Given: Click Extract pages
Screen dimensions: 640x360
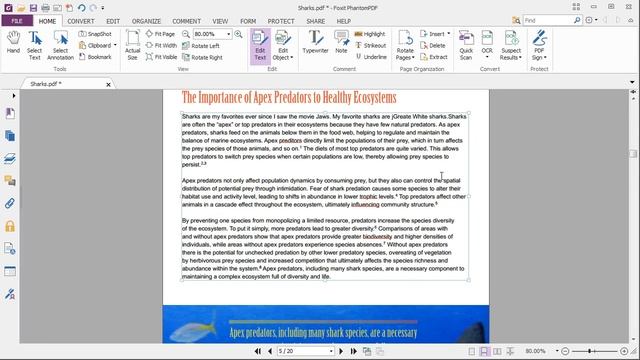Looking at the screenshot, I should (434, 57).
